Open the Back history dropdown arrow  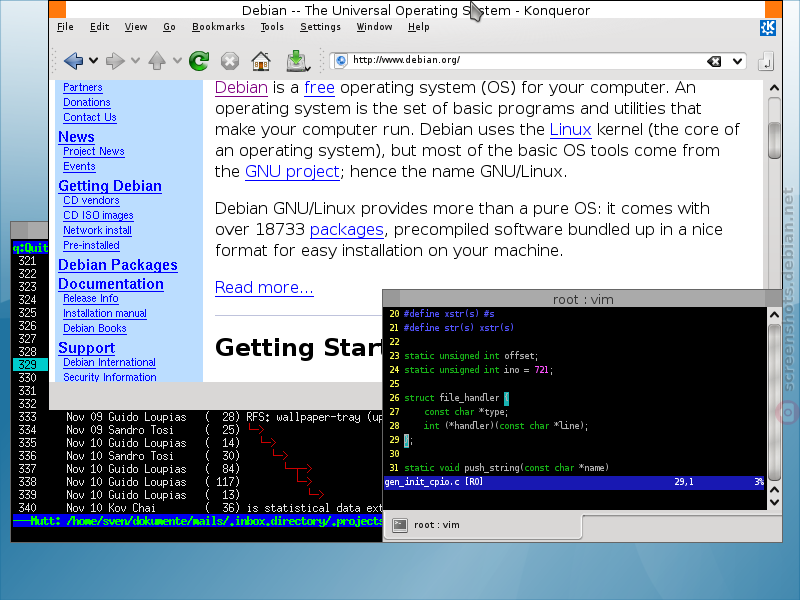click(x=93, y=61)
